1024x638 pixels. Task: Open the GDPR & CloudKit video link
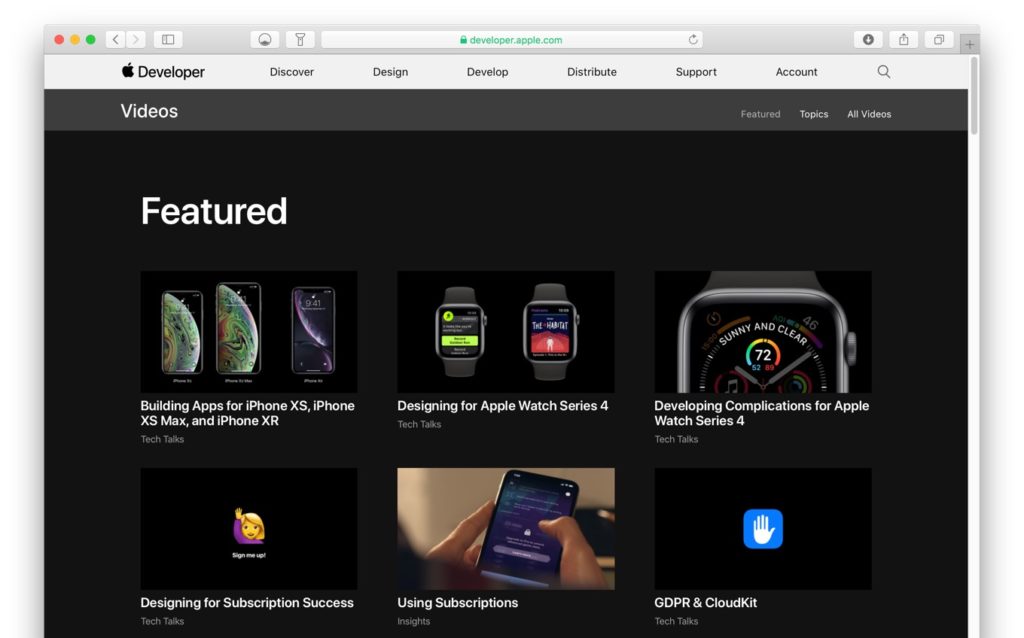[x=705, y=602]
